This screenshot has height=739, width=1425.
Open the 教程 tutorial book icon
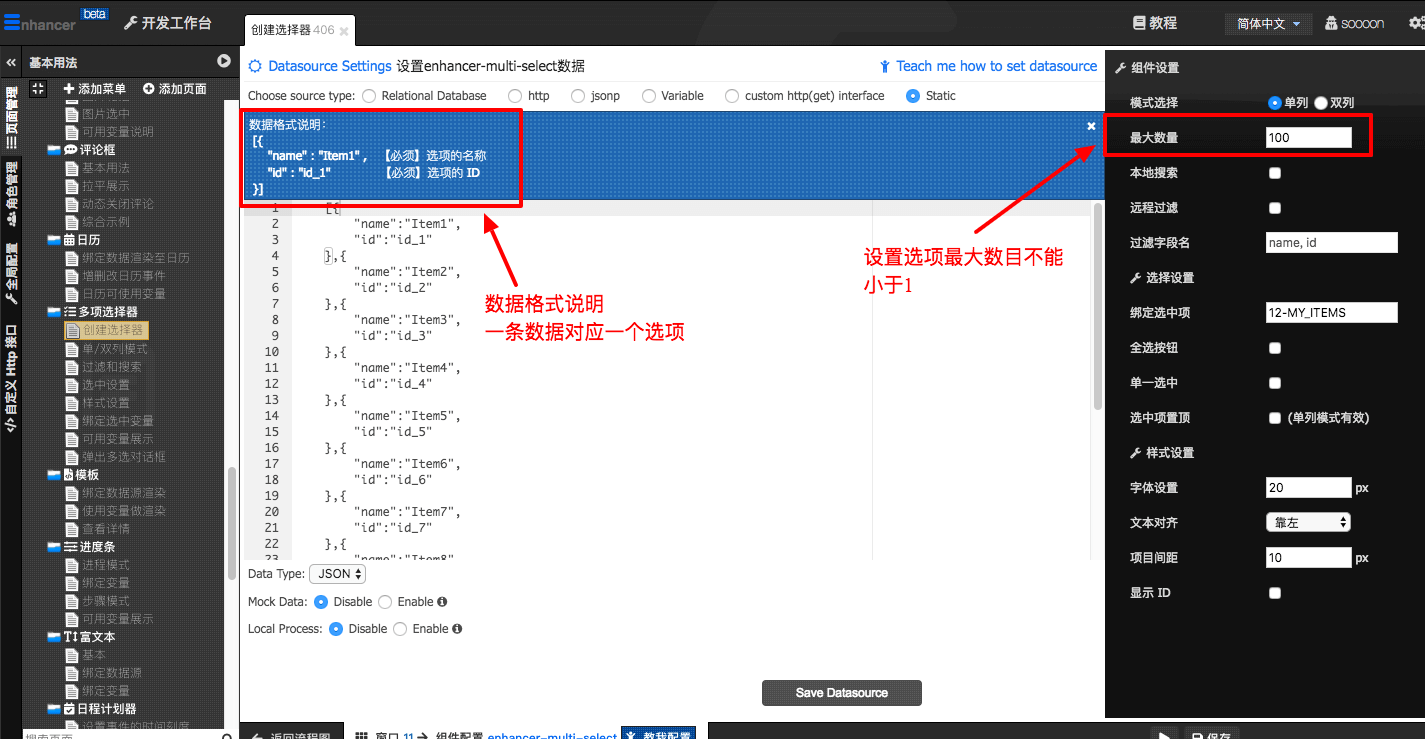click(1139, 23)
